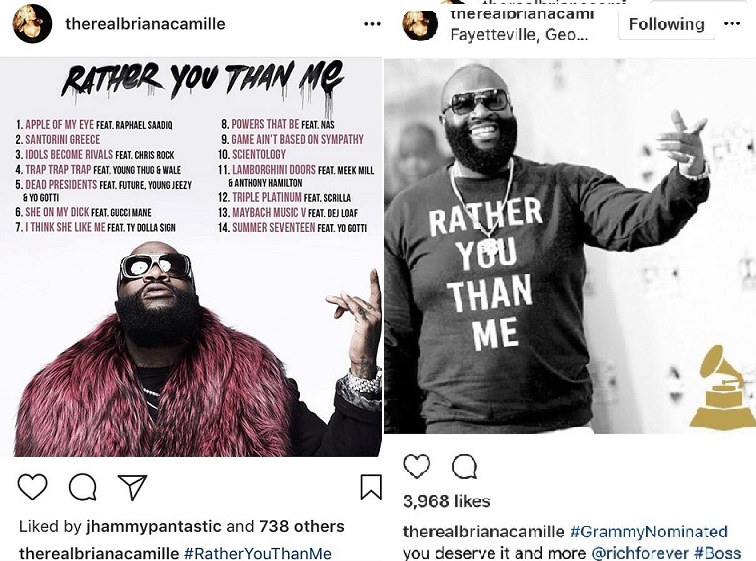Toggle the Following button

click(x=666, y=24)
